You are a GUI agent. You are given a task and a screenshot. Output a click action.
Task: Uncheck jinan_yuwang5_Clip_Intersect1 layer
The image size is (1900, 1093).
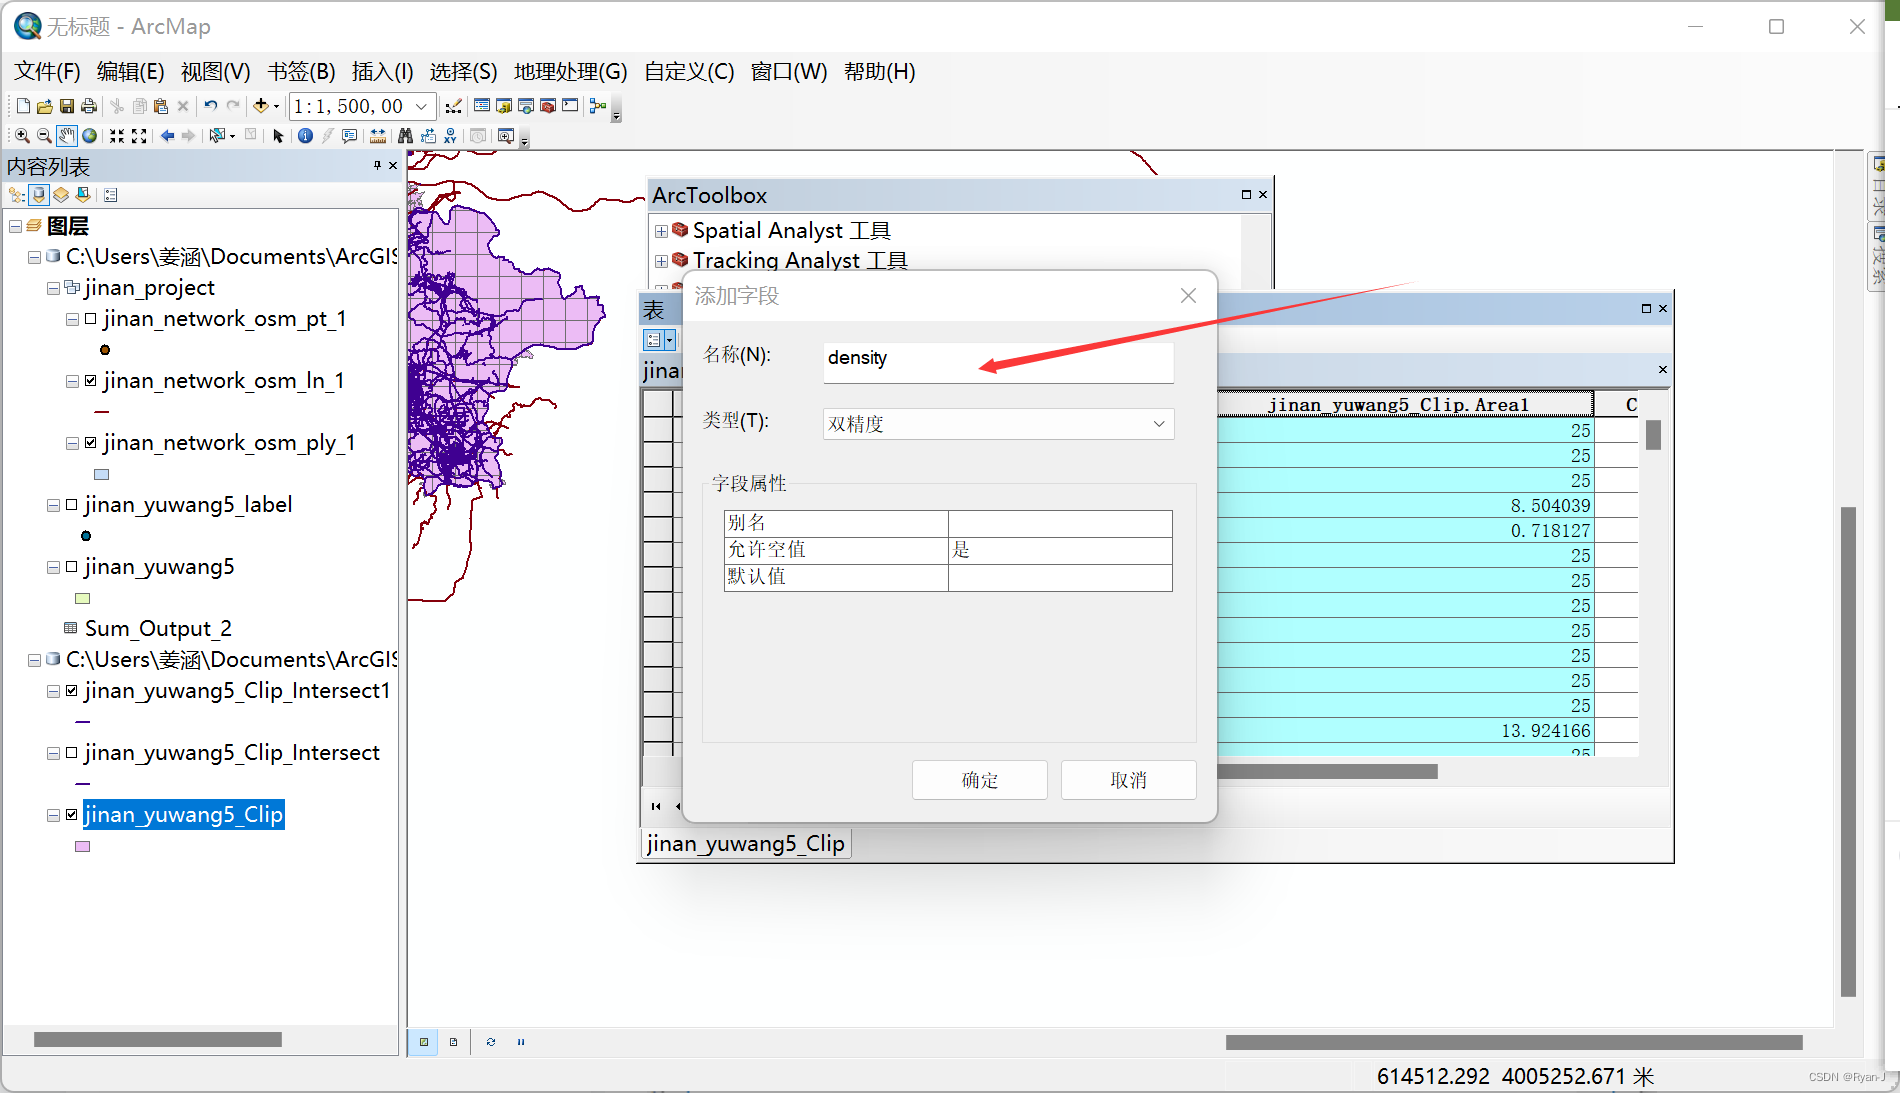(x=72, y=691)
